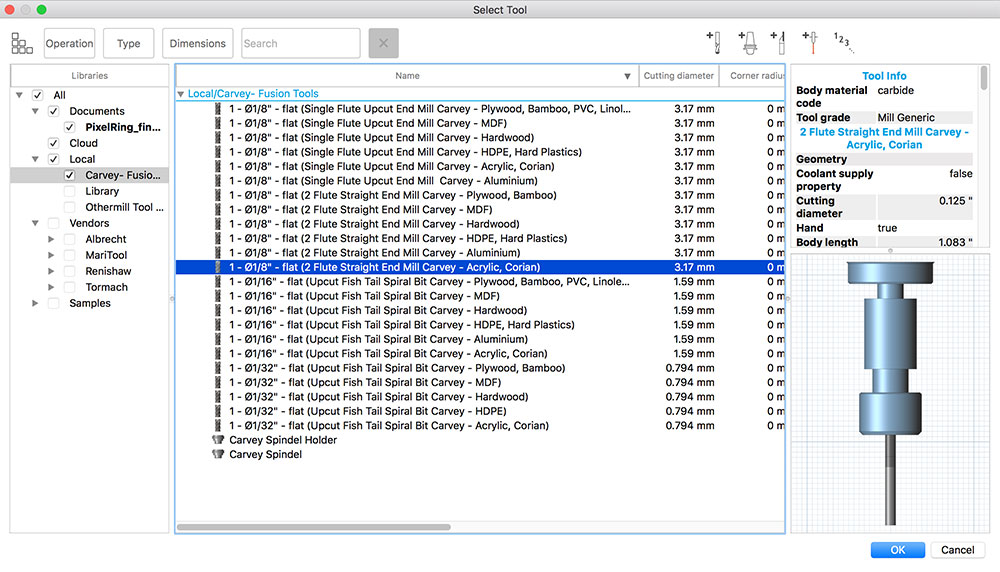This screenshot has width=1000, height=572.
Task: Collapse the All libraries tree node
Action: click(x=19, y=95)
